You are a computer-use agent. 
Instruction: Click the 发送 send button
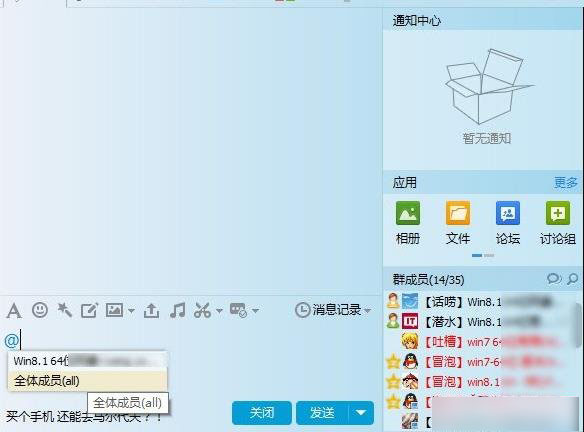click(x=322, y=413)
